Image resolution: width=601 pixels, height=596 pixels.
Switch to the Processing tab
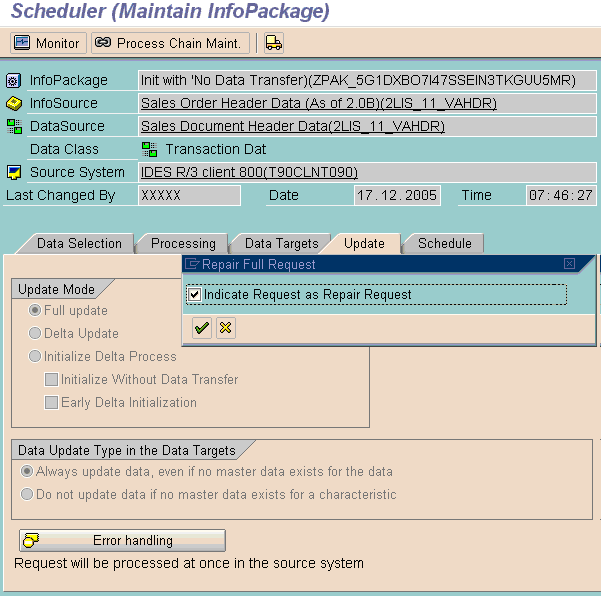pos(183,244)
